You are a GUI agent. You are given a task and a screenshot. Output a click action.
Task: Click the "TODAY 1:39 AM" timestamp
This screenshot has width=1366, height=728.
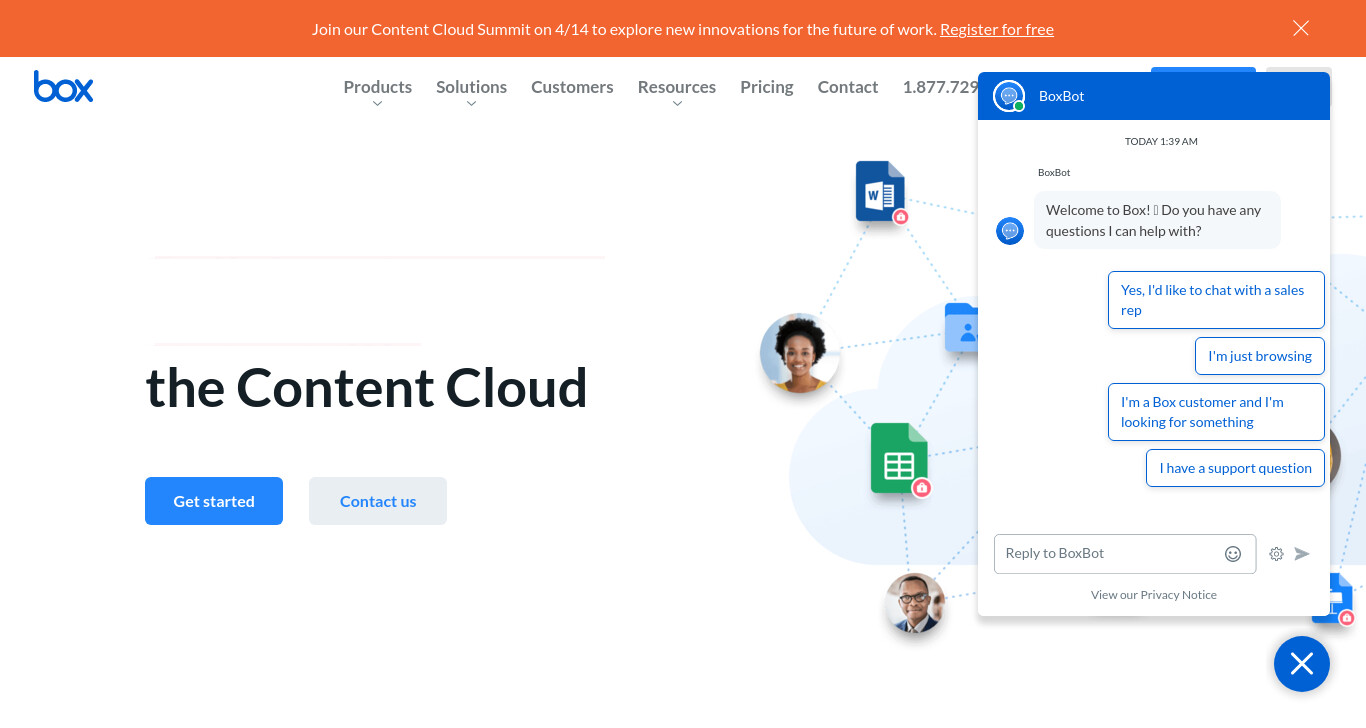(1161, 142)
